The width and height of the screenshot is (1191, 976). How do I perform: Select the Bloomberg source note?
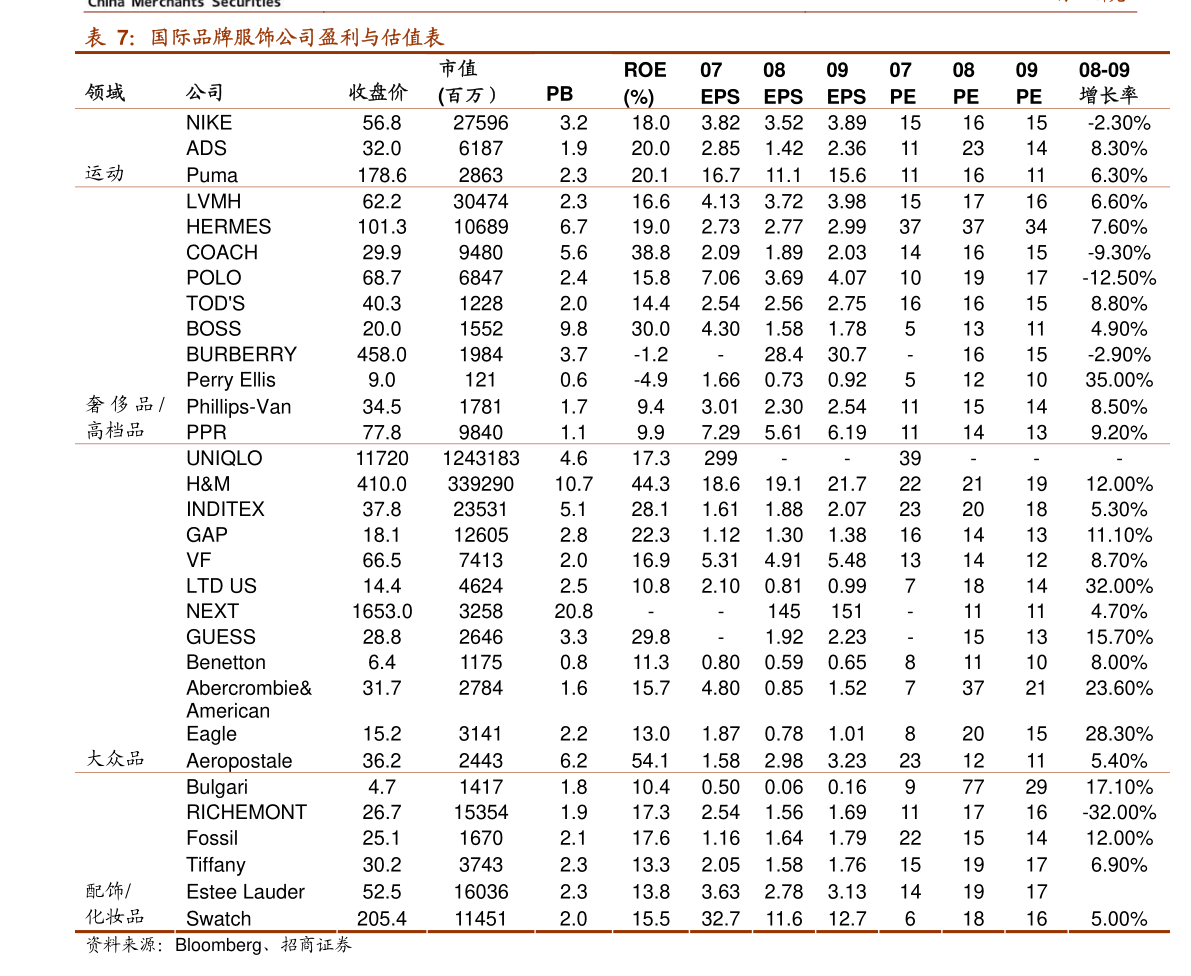click(219, 946)
